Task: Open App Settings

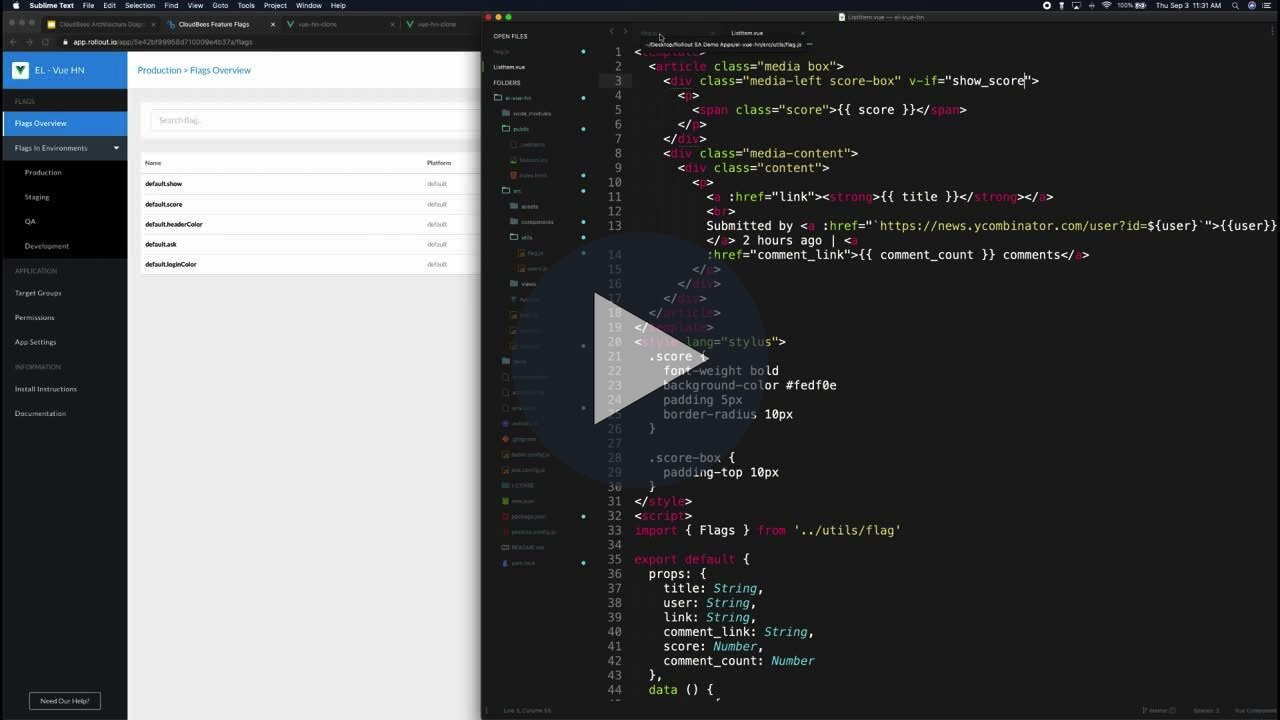Action: (x=36, y=342)
